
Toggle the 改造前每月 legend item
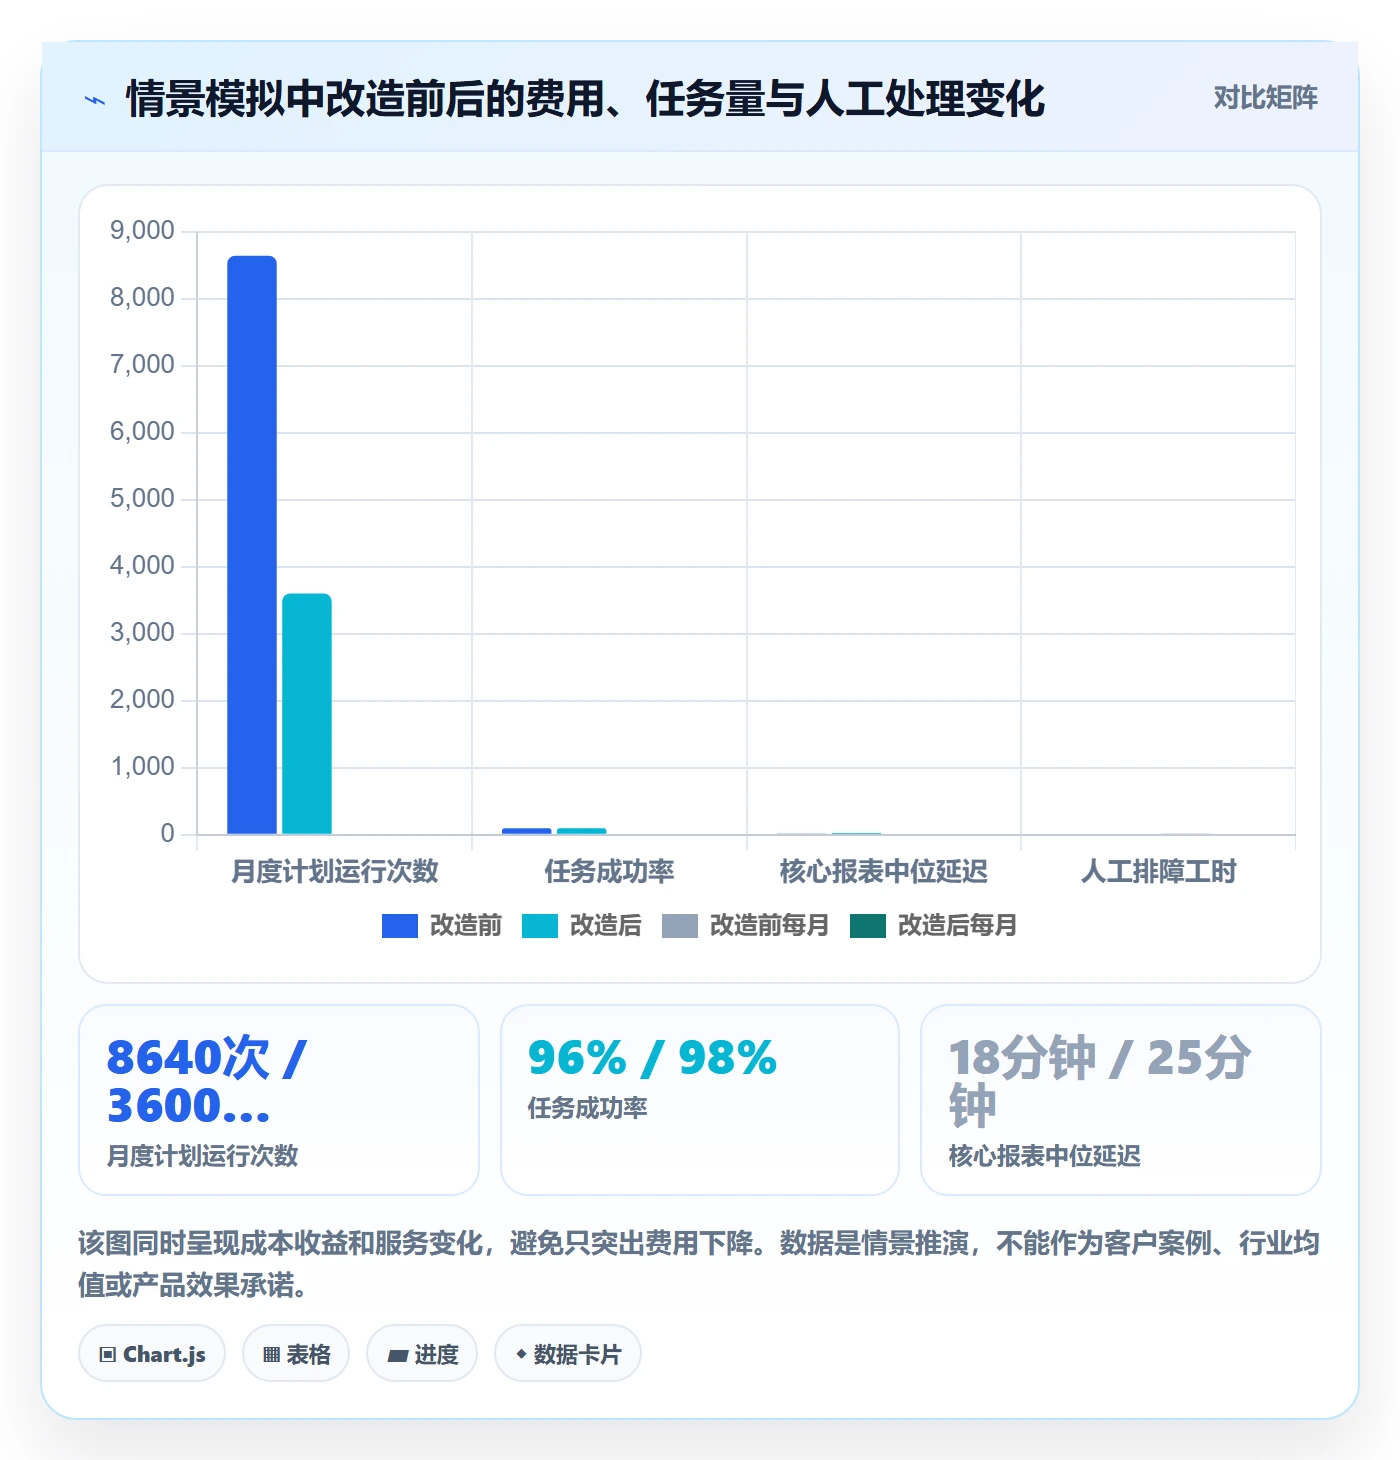point(746,926)
